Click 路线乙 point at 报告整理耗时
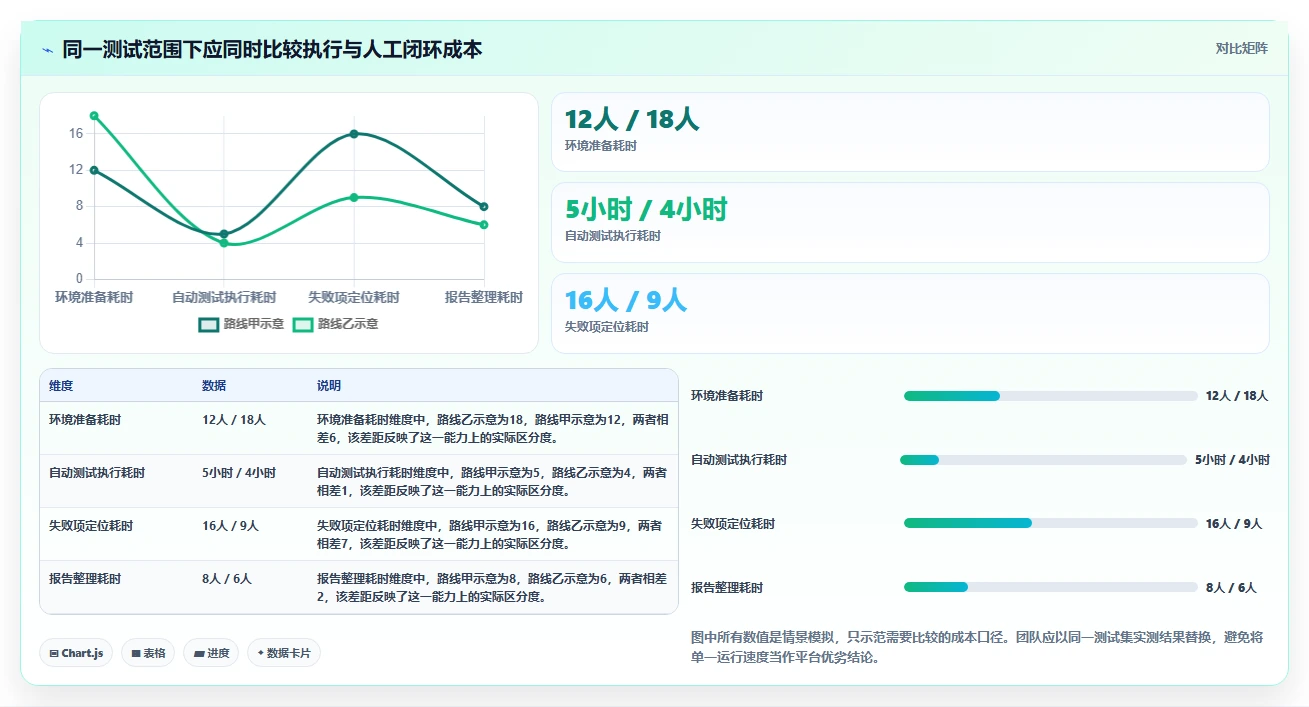This screenshot has width=1309, height=707. point(484,225)
